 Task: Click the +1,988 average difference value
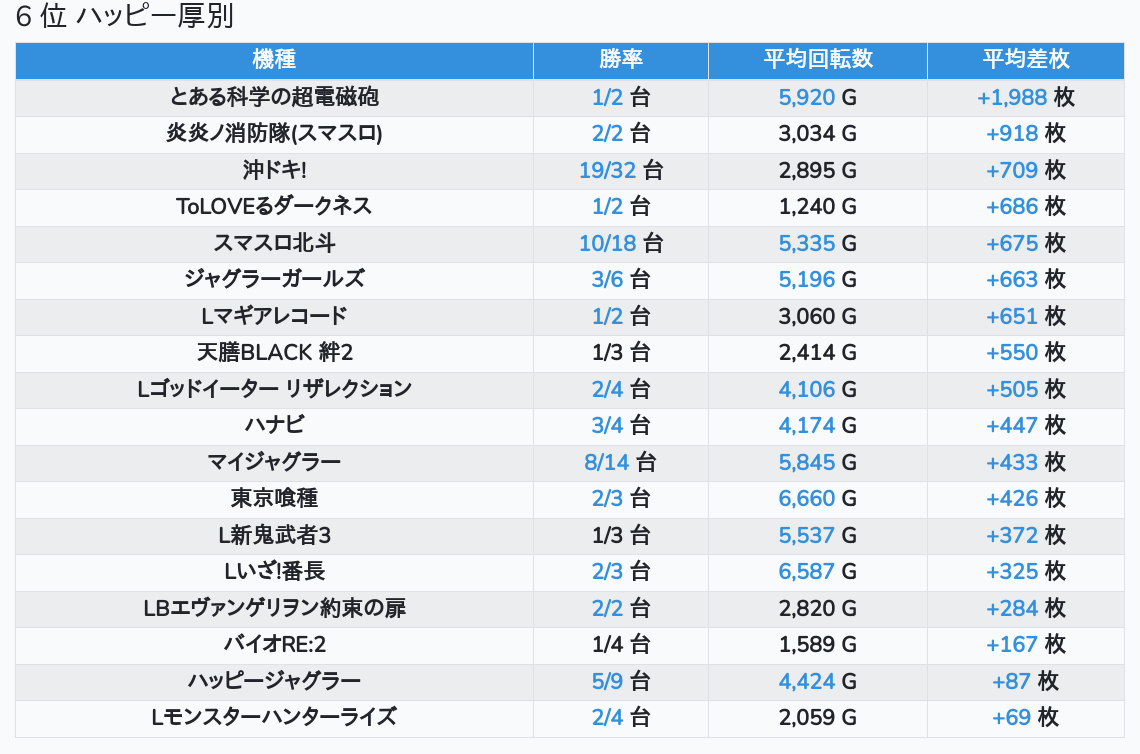coord(1012,97)
